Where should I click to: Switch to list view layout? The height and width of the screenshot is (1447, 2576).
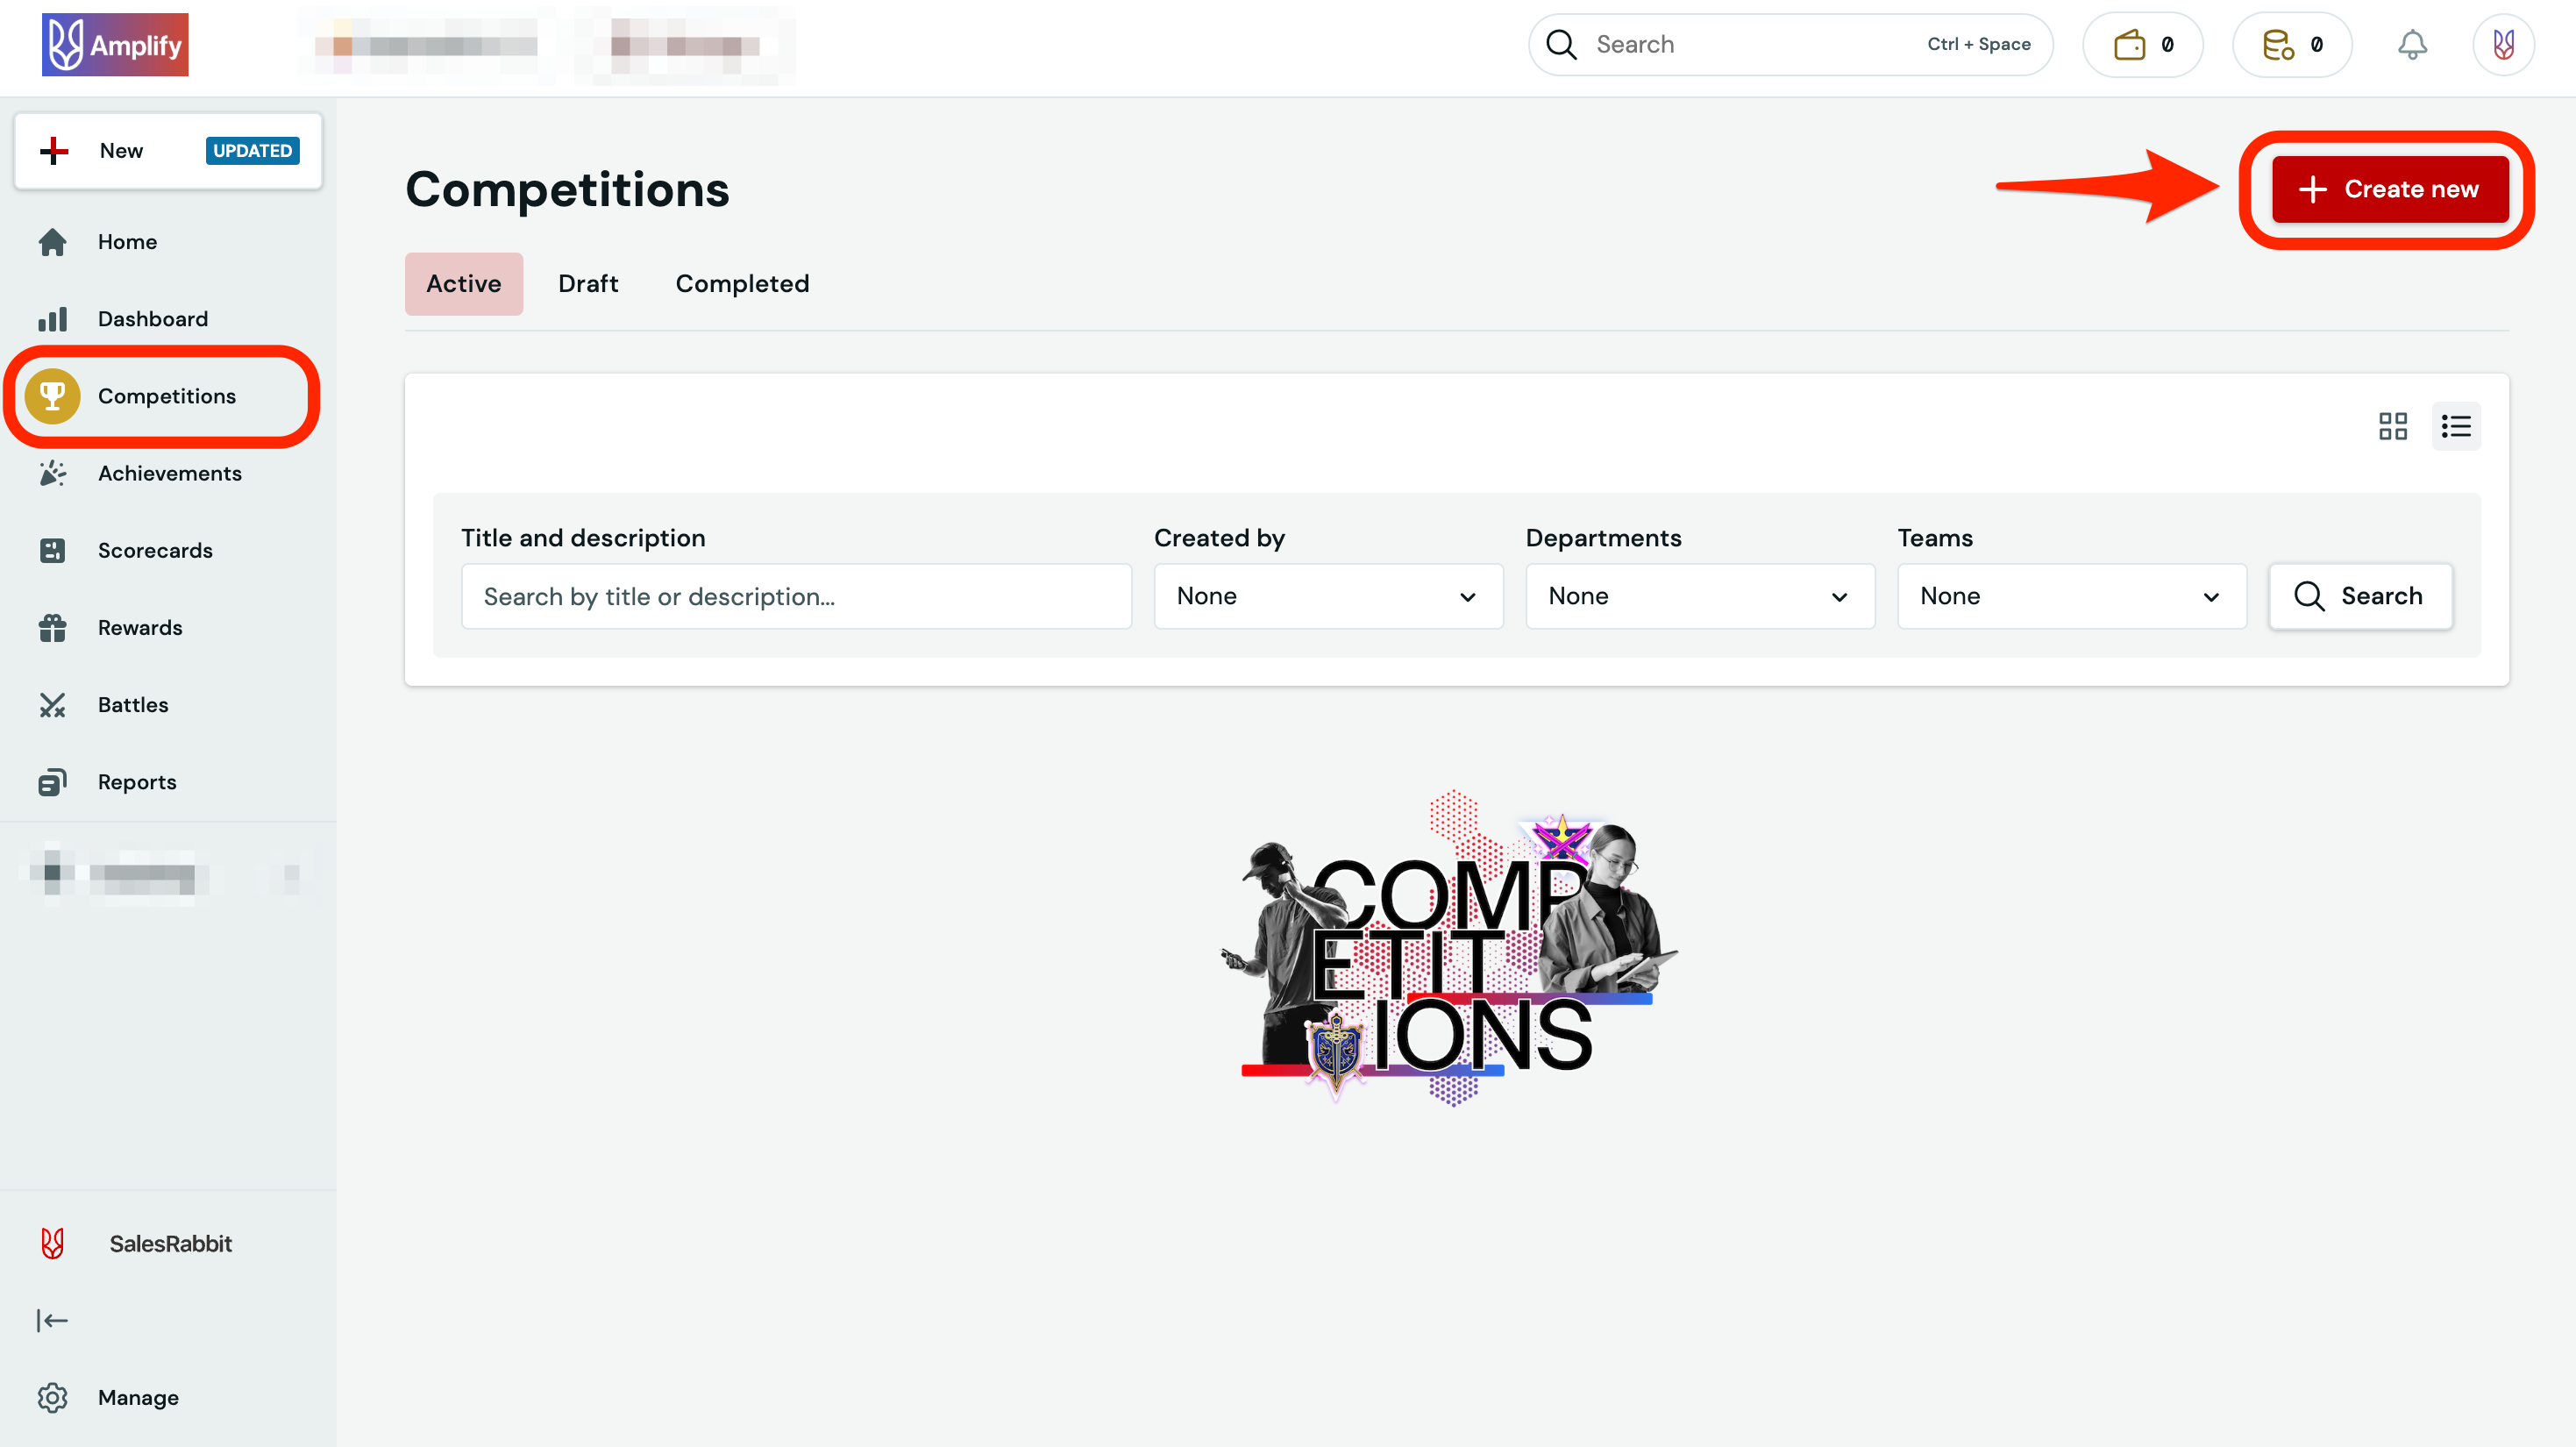click(x=2457, y=426)
